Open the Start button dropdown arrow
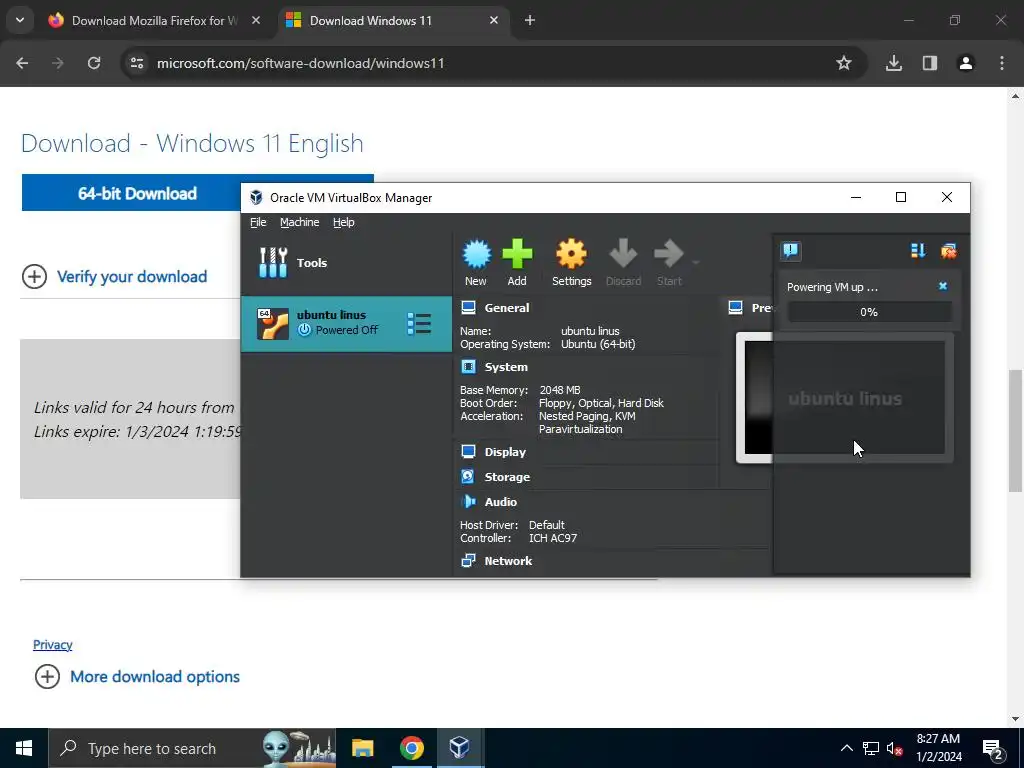Image resolution: width=1024 pixels, height=768 pixels. 696,263
